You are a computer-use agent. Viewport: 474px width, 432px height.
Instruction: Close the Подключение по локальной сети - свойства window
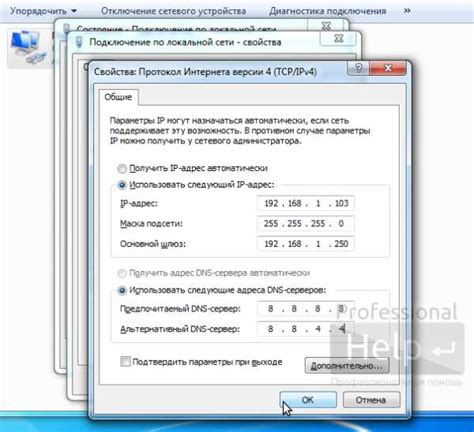tap(338, 39)
